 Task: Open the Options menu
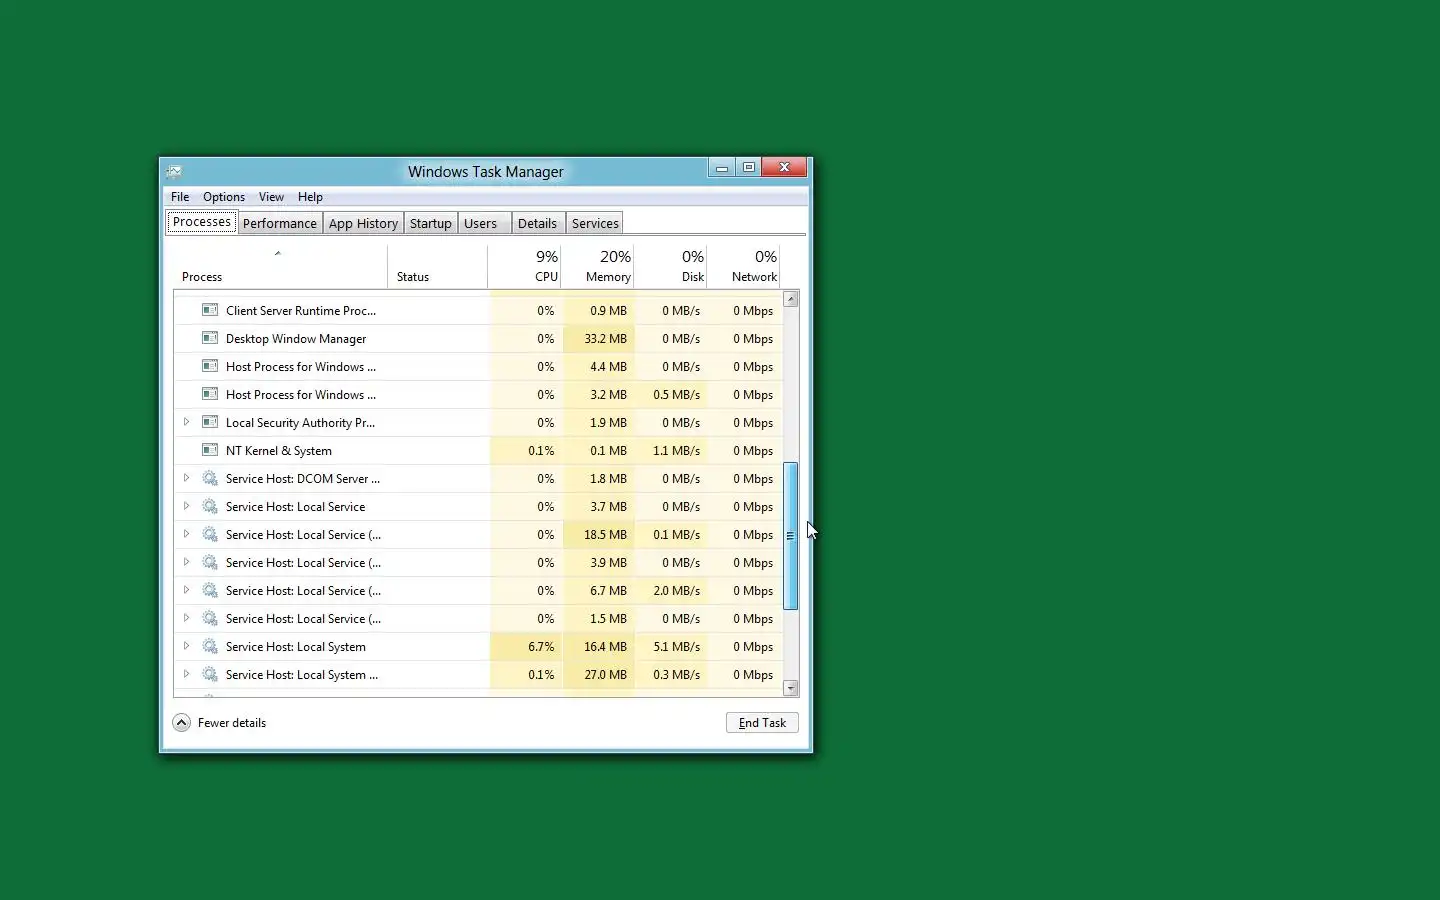pos(224,197)
